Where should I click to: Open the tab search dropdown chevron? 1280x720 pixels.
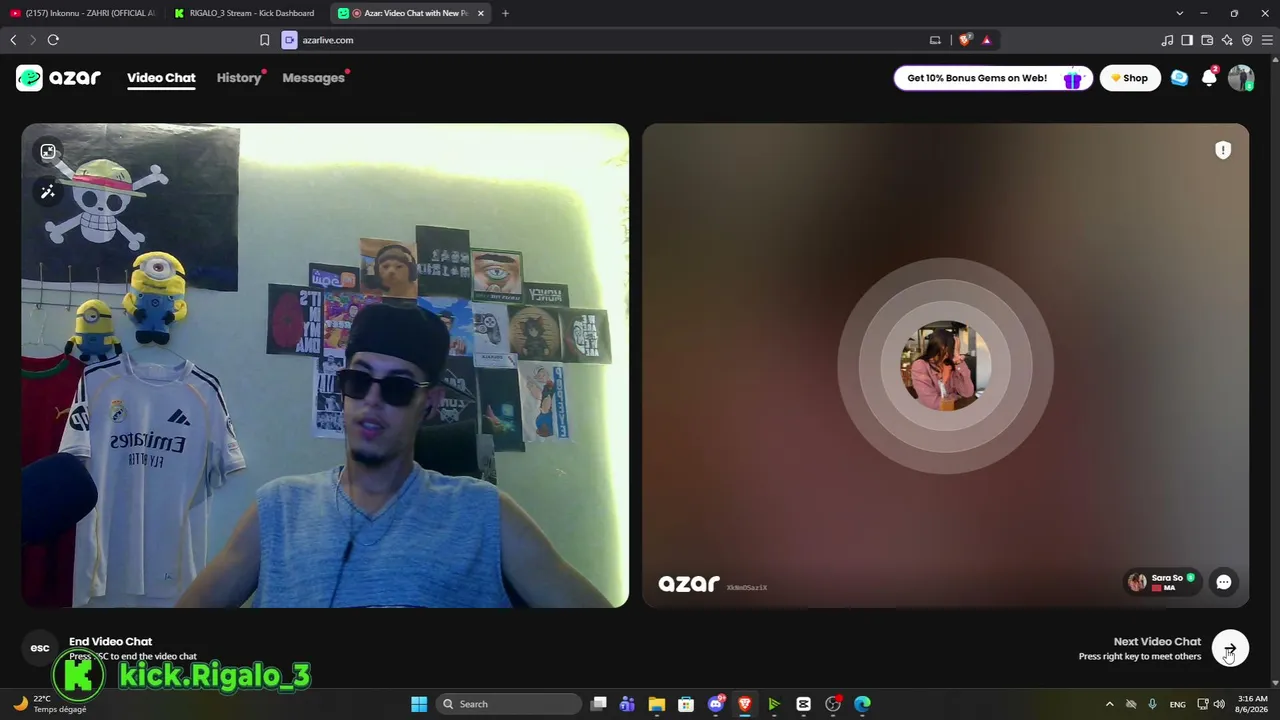1180,13
